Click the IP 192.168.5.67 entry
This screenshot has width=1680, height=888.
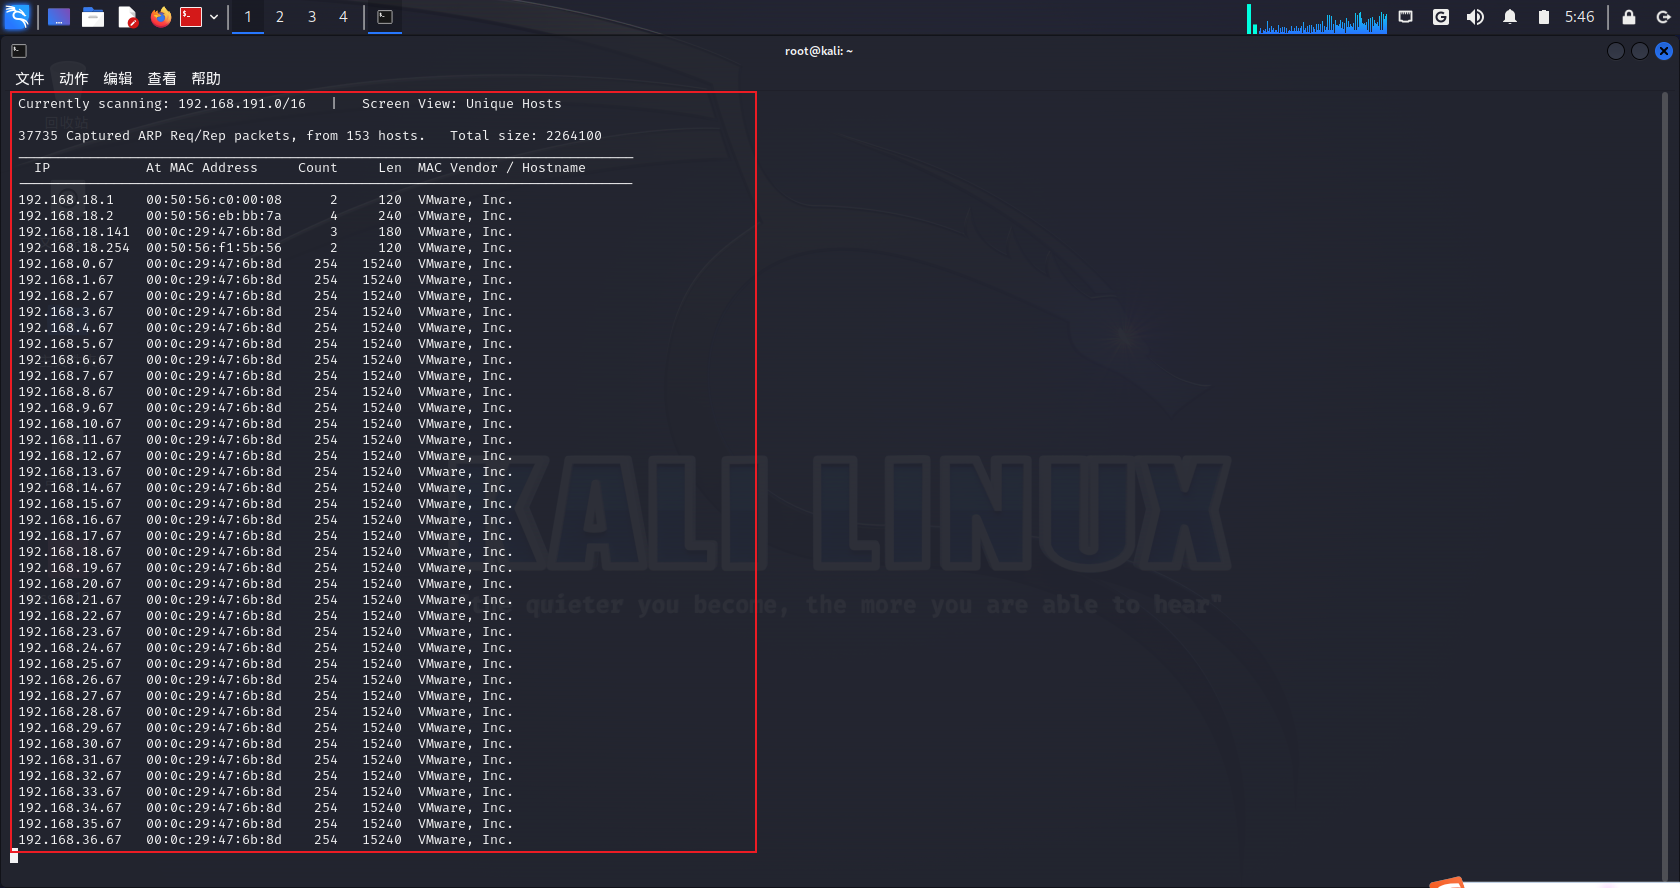point(66,344)
